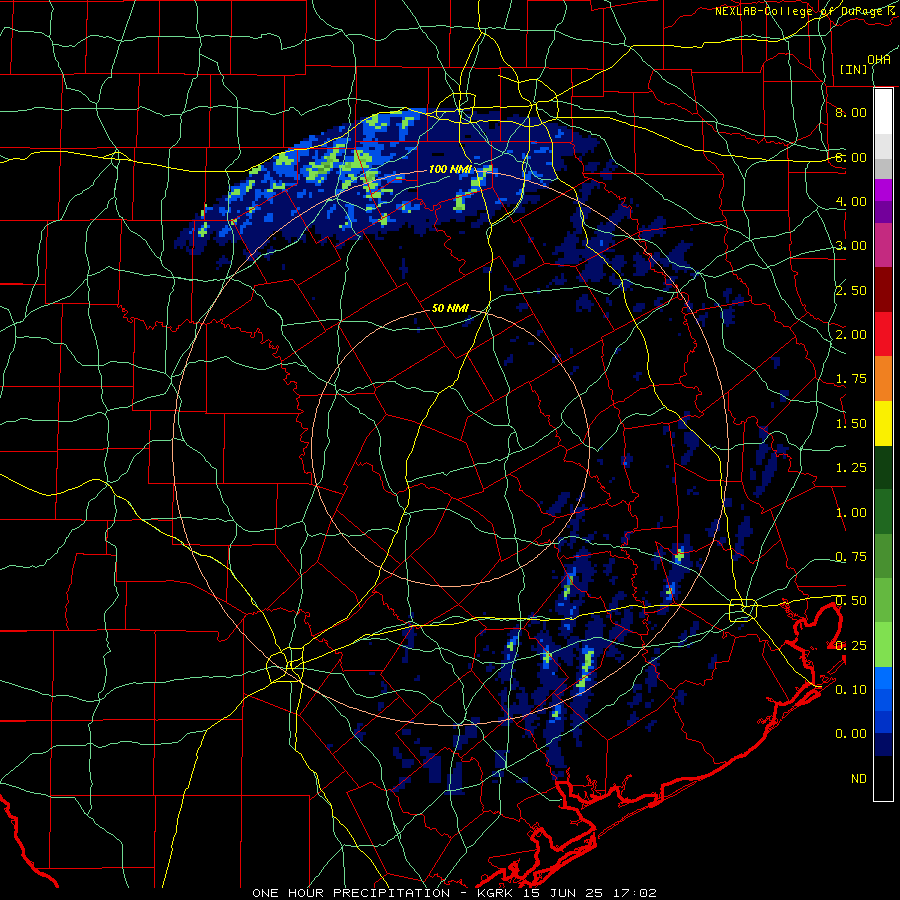Image resolution: width=900 pixels, height=900 pixels.
Task: Click the 8.00 legend value
Action: pos(851,112)
